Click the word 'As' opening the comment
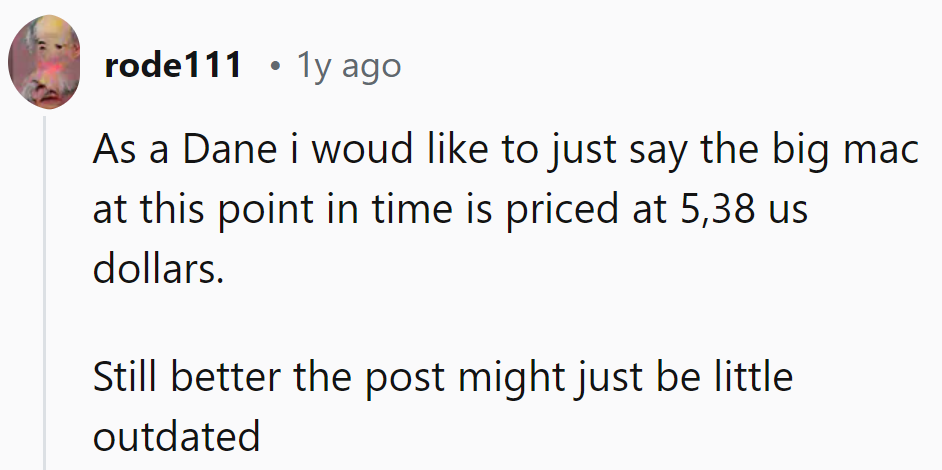Viewport: 942px width, 470px height. 115,150
